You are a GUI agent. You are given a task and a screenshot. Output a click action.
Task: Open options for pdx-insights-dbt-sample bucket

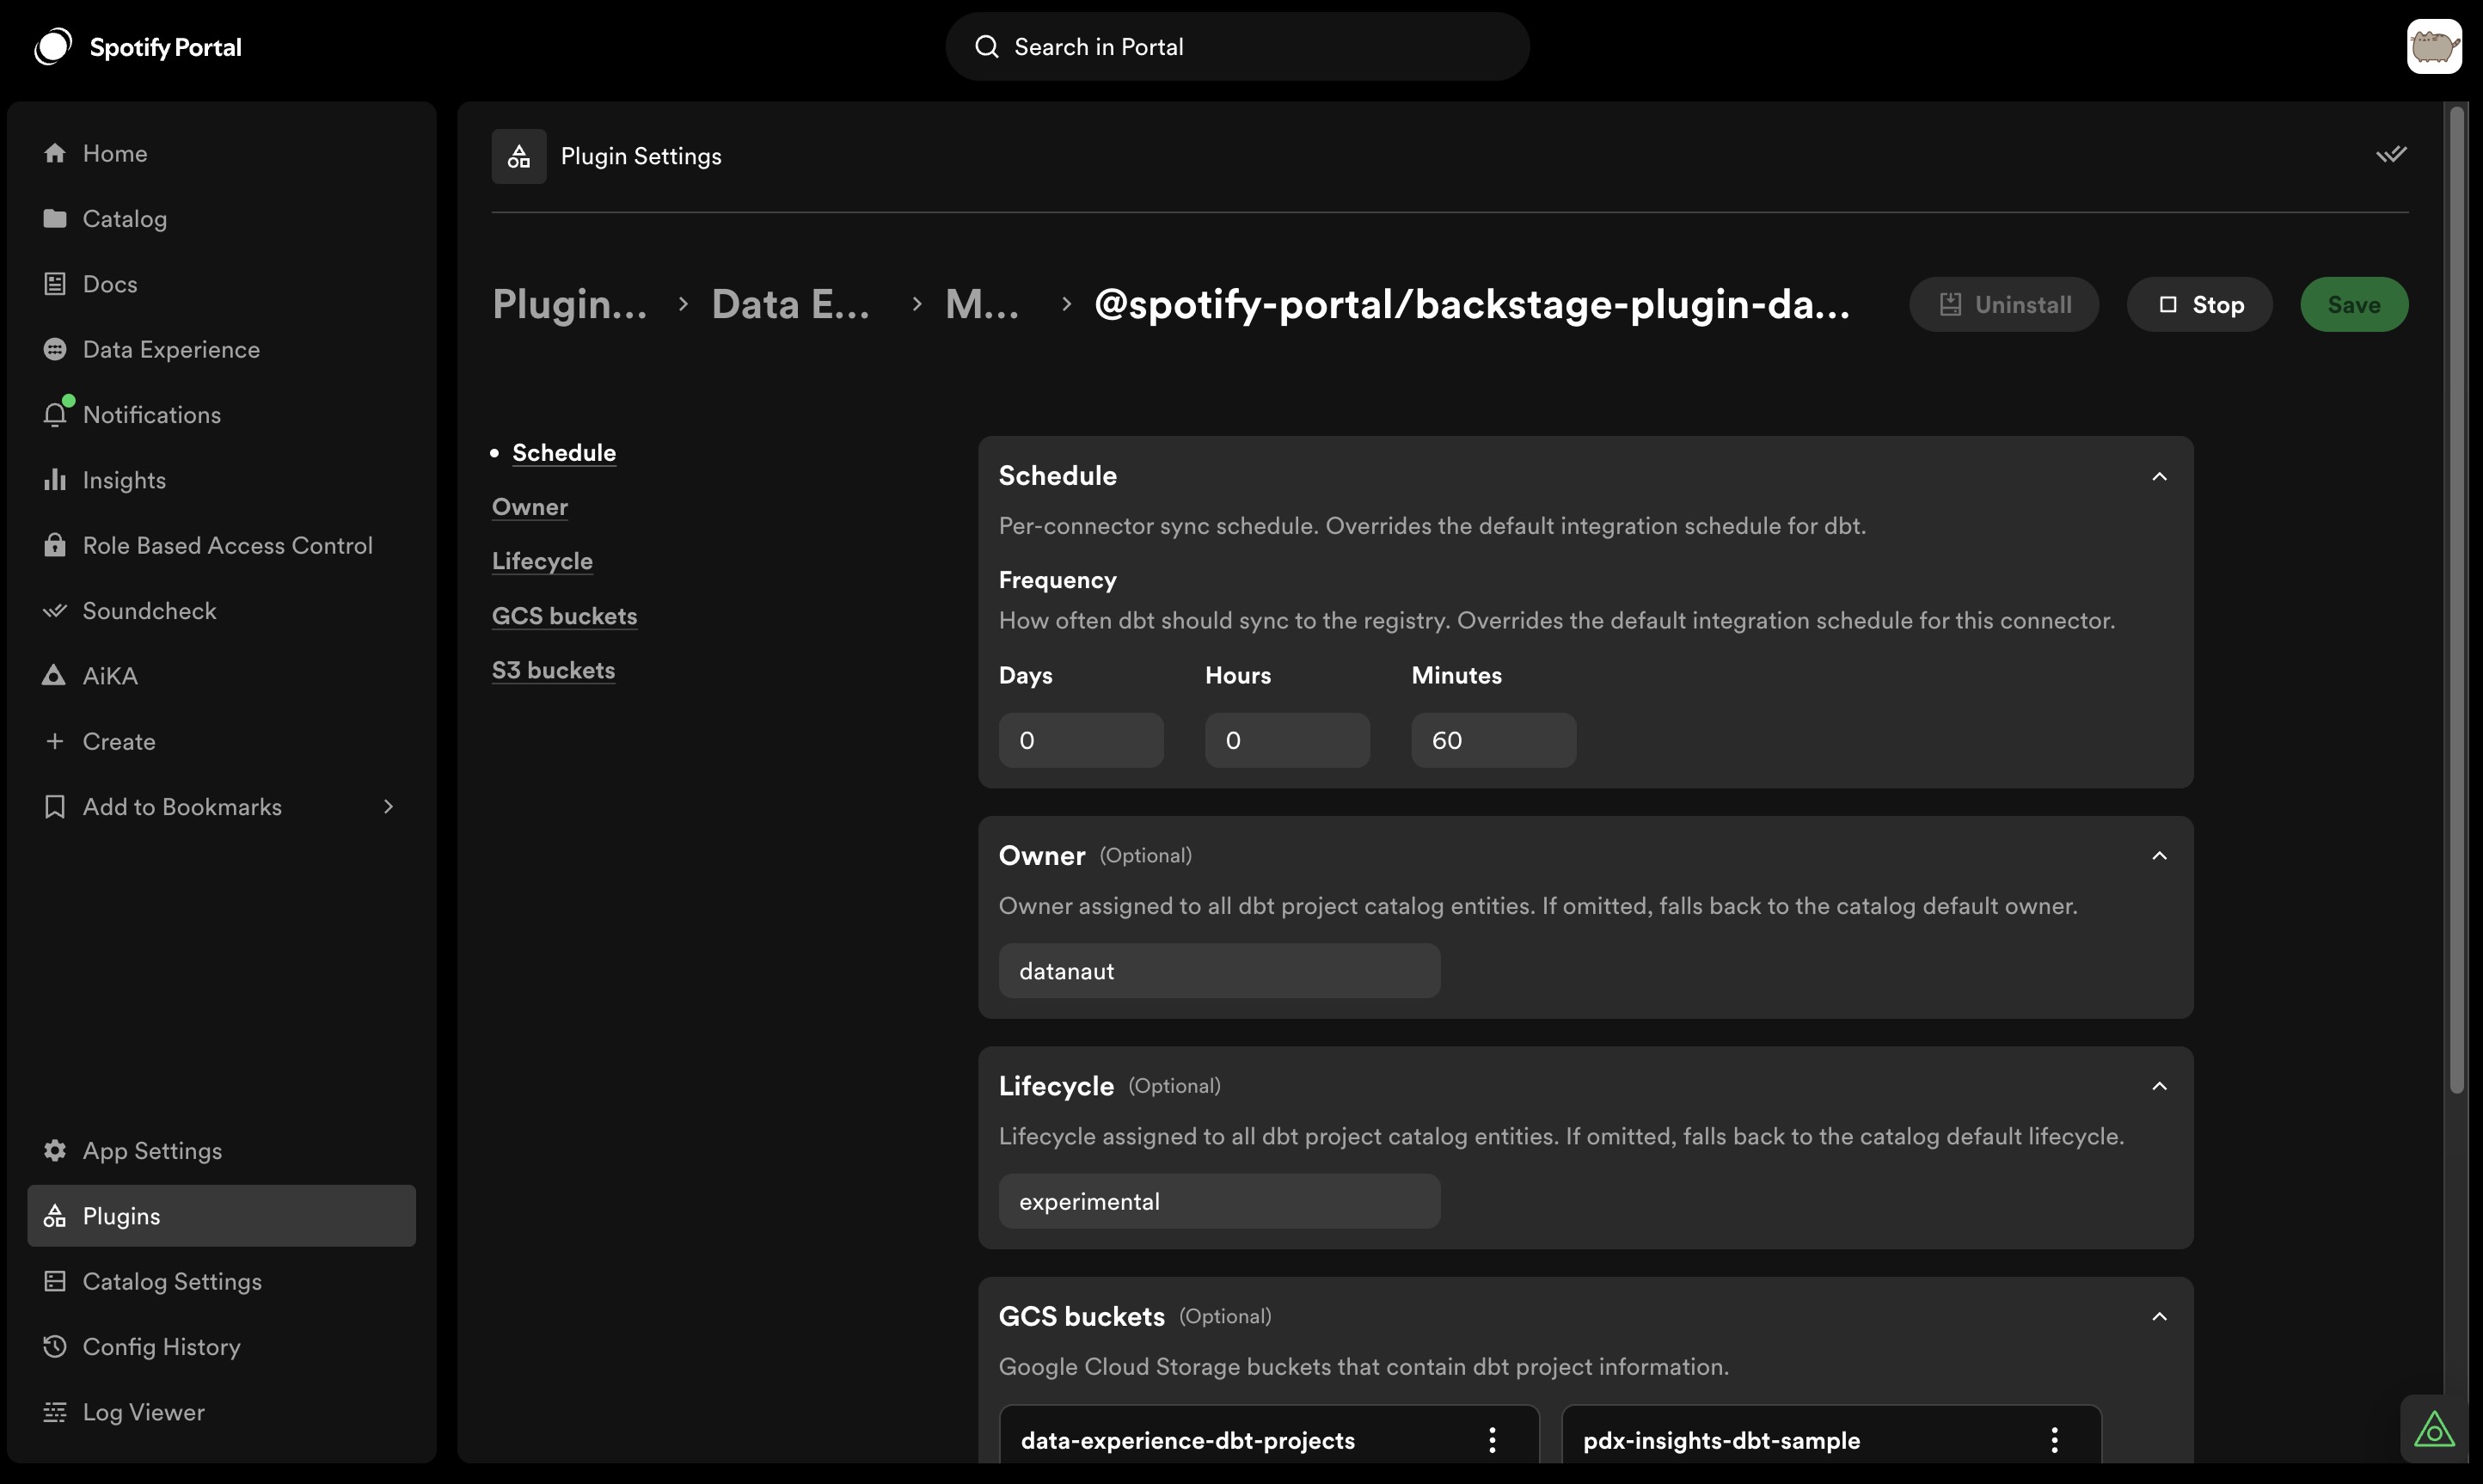point(2054,1440)
